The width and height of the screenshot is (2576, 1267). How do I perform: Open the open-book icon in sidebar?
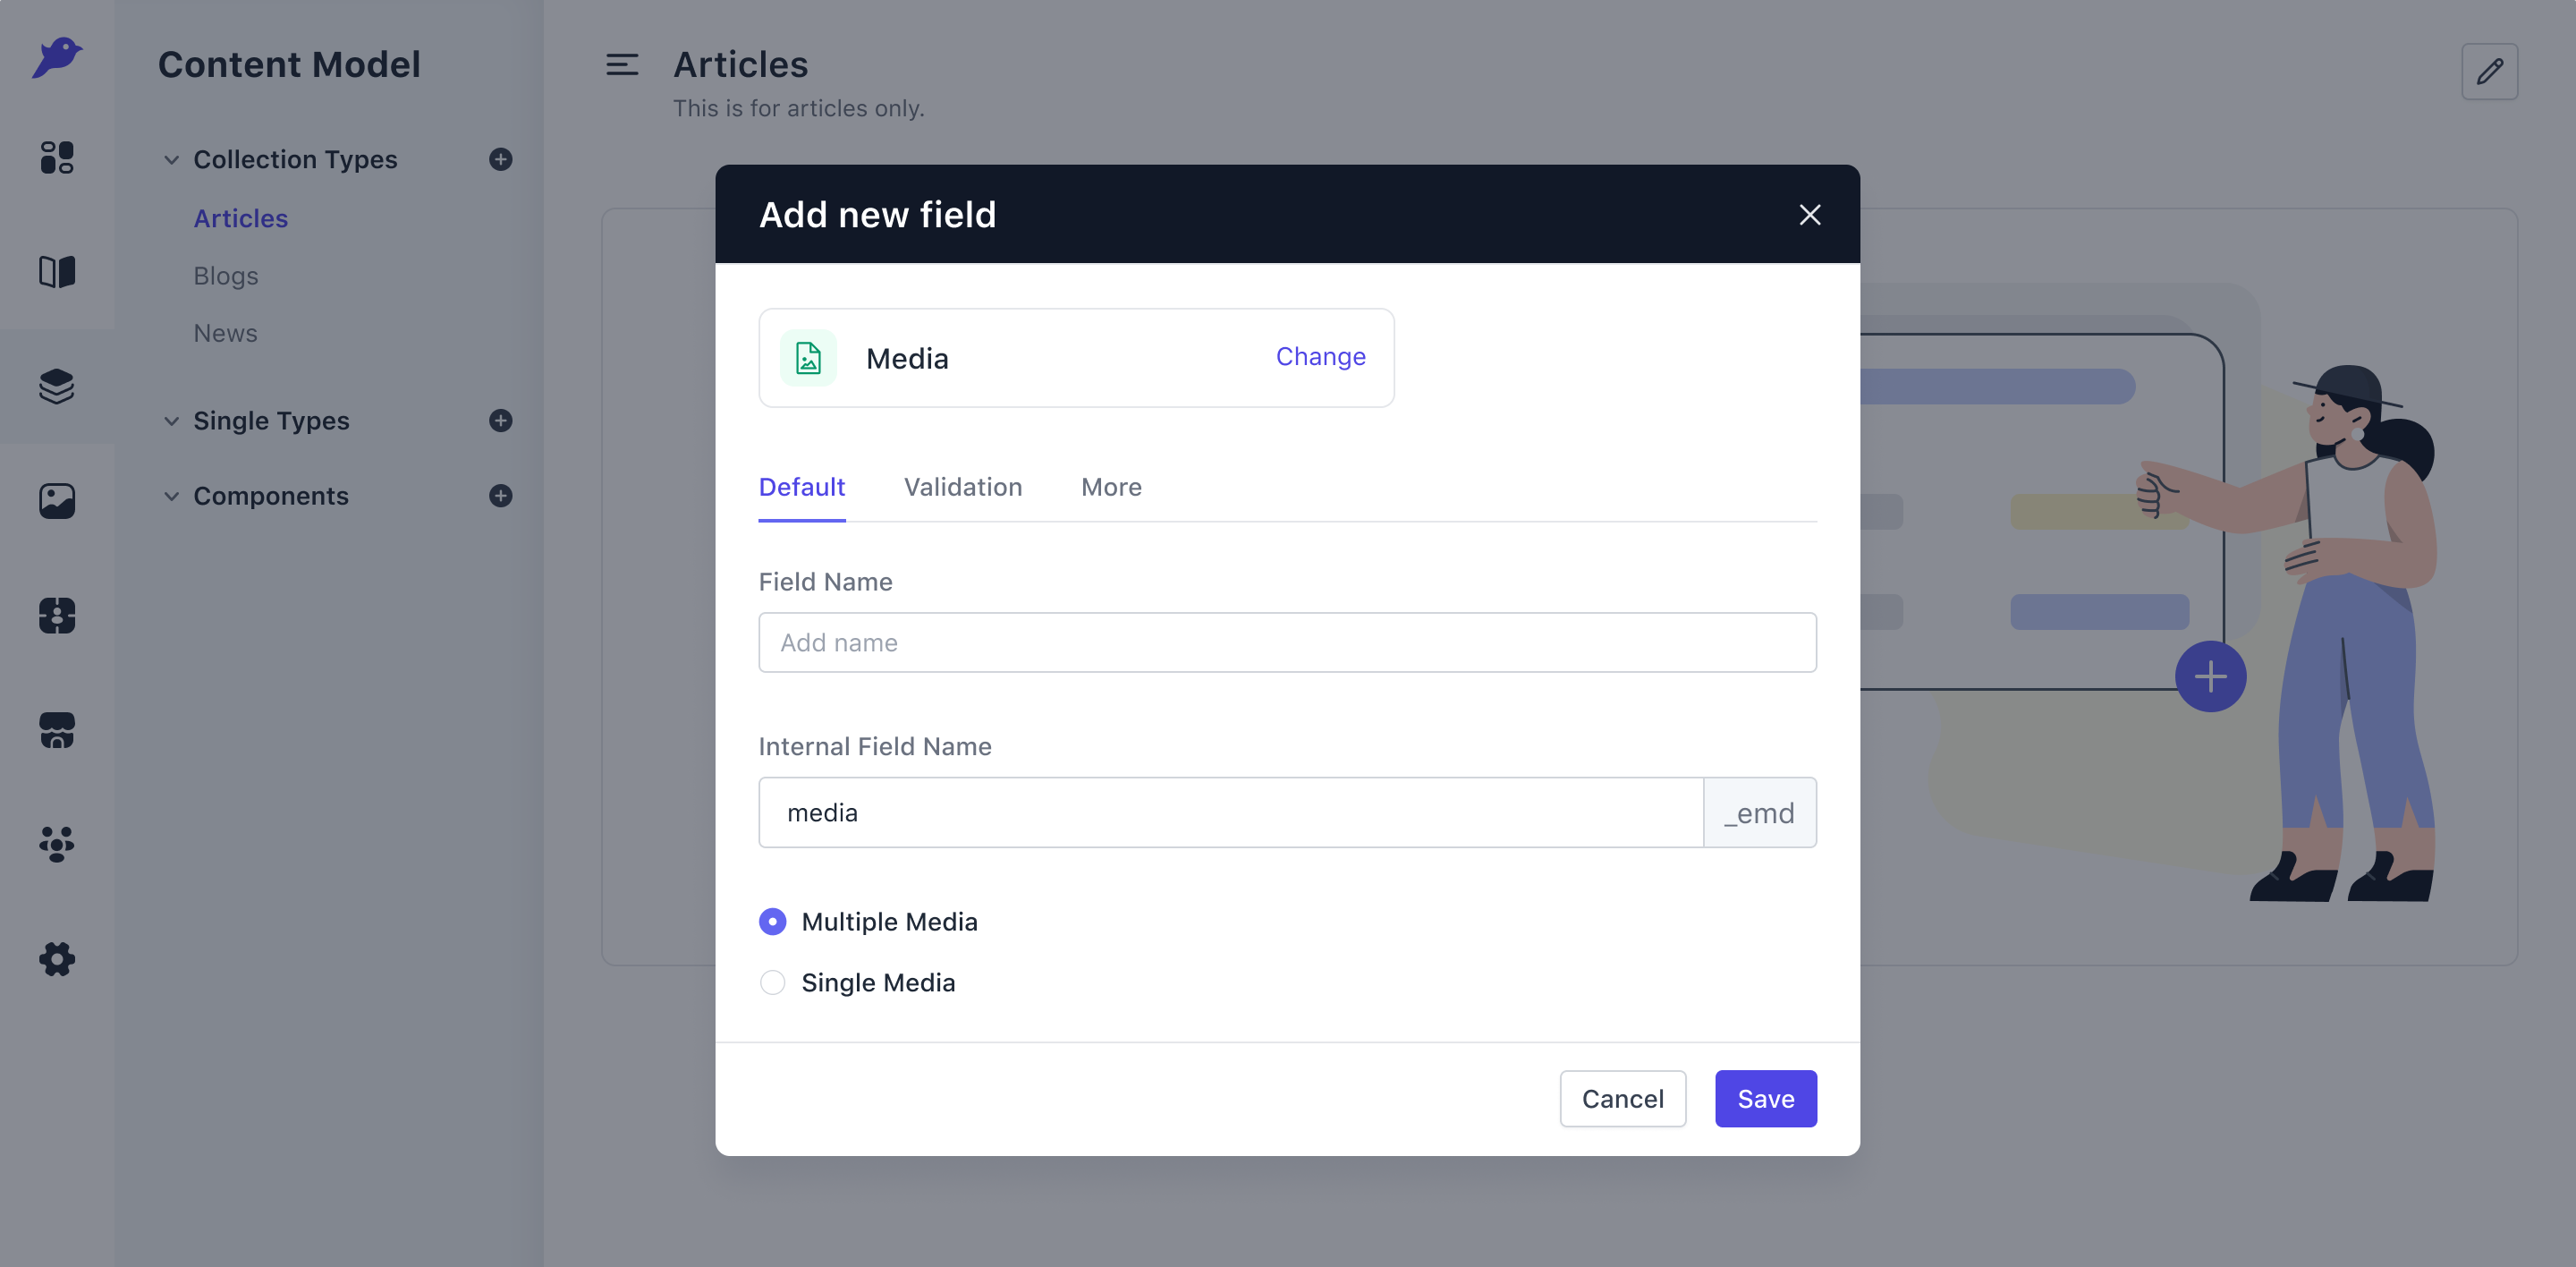pos(57,272)
